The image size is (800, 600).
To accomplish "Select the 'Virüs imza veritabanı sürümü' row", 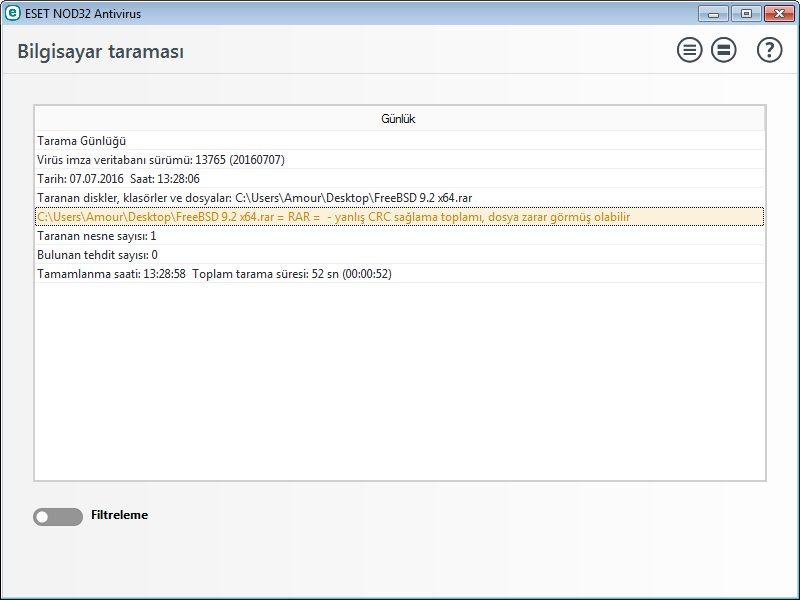I will 399,160.
